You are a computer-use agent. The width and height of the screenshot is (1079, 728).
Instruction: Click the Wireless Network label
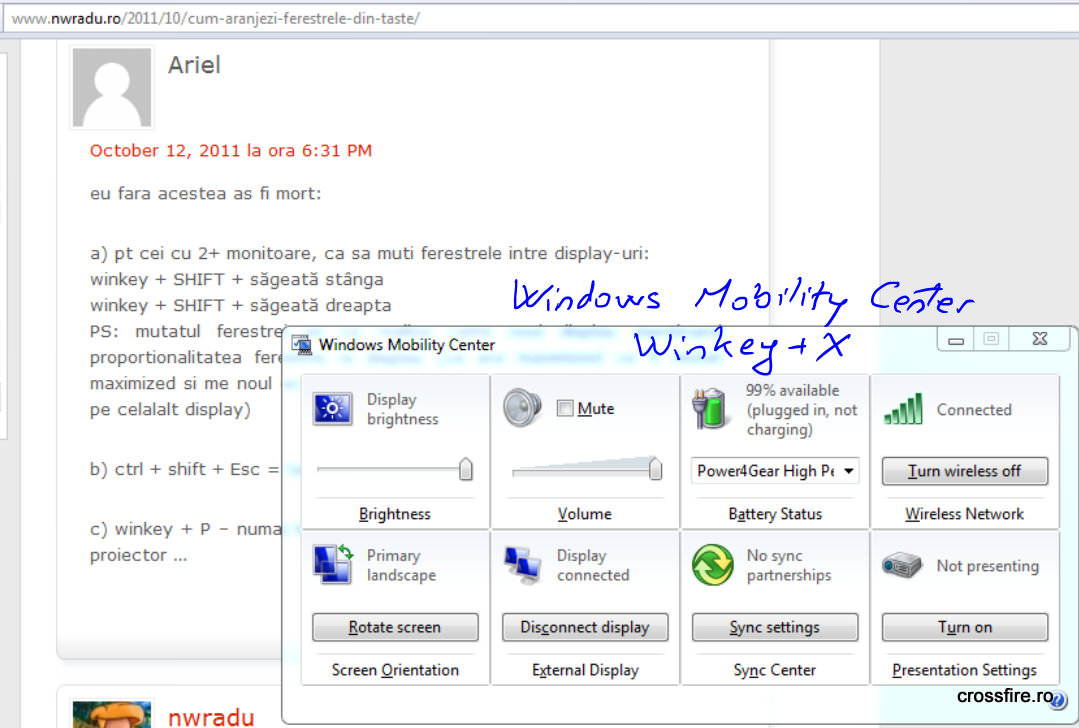[964, 514]
